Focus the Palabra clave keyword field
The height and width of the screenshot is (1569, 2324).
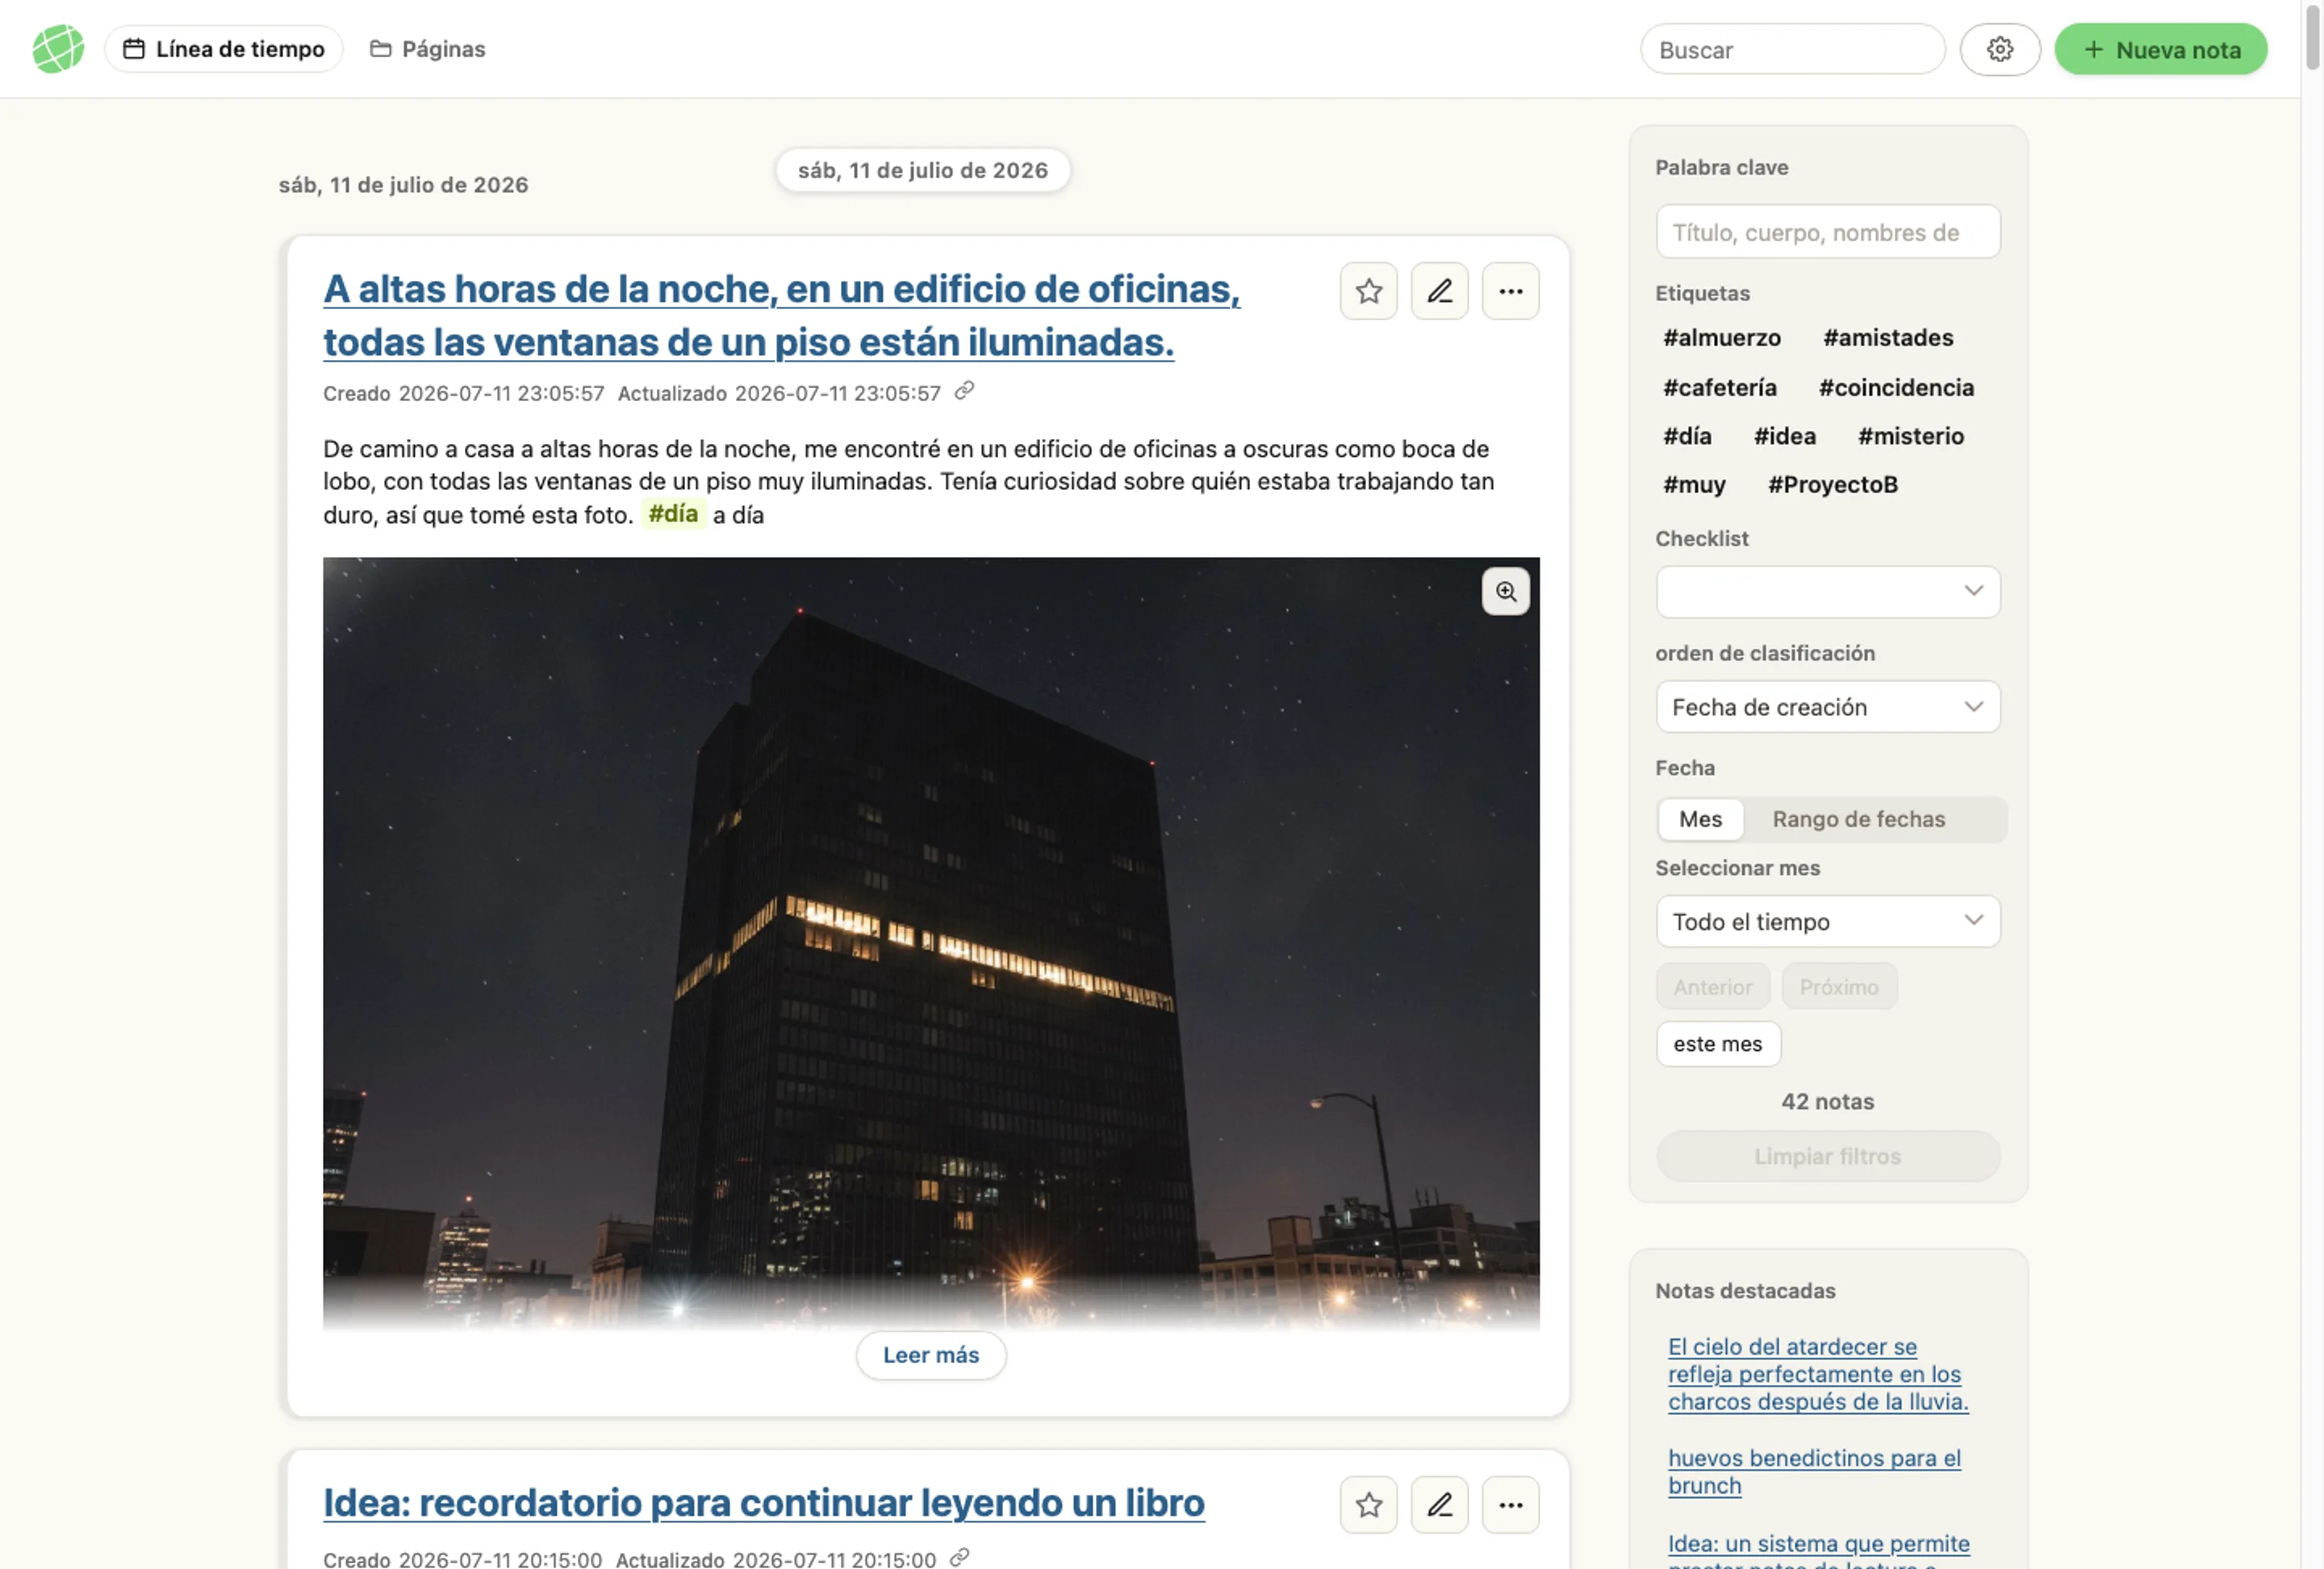pyautogui.click(x=1827, y=232)
